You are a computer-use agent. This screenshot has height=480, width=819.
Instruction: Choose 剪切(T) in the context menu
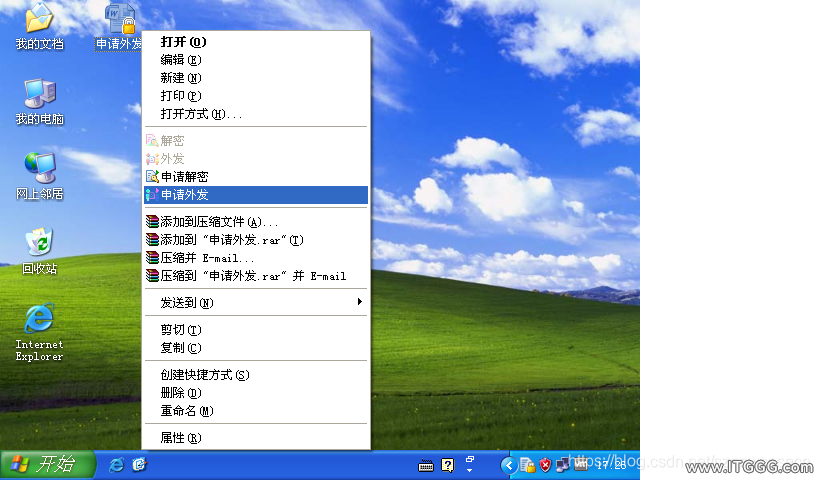click(x=256, y=330)
